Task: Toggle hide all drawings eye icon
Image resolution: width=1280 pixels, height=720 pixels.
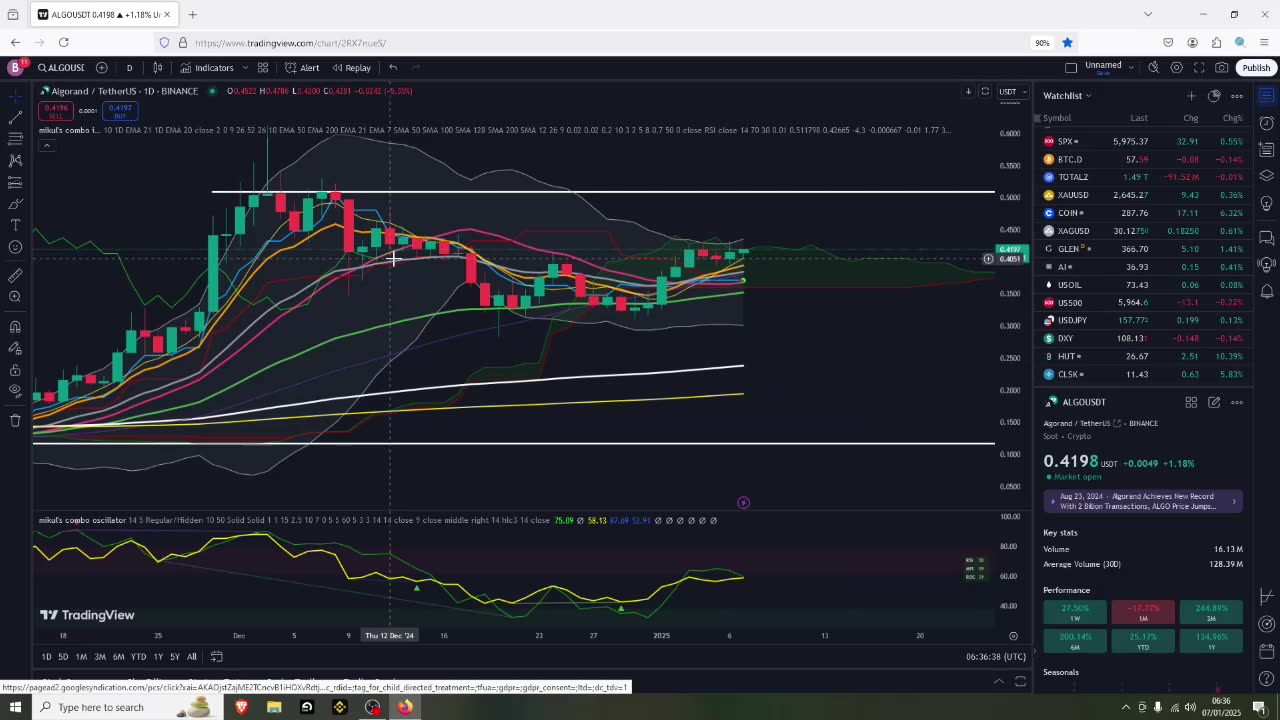Action: tap(15, 391)
